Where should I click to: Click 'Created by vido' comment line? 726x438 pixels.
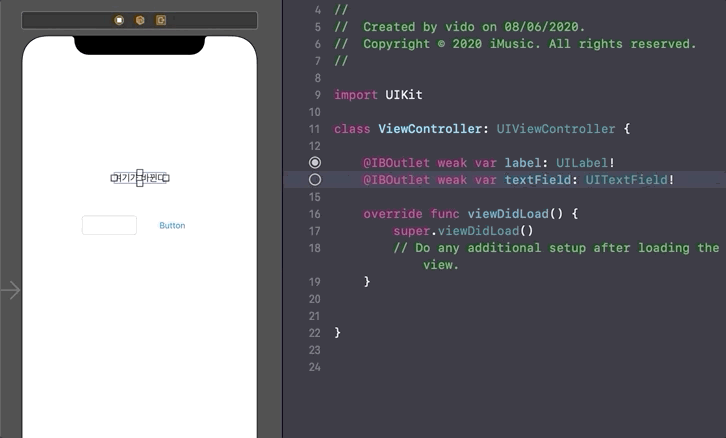pyautogui.click(x=460, y=27)
